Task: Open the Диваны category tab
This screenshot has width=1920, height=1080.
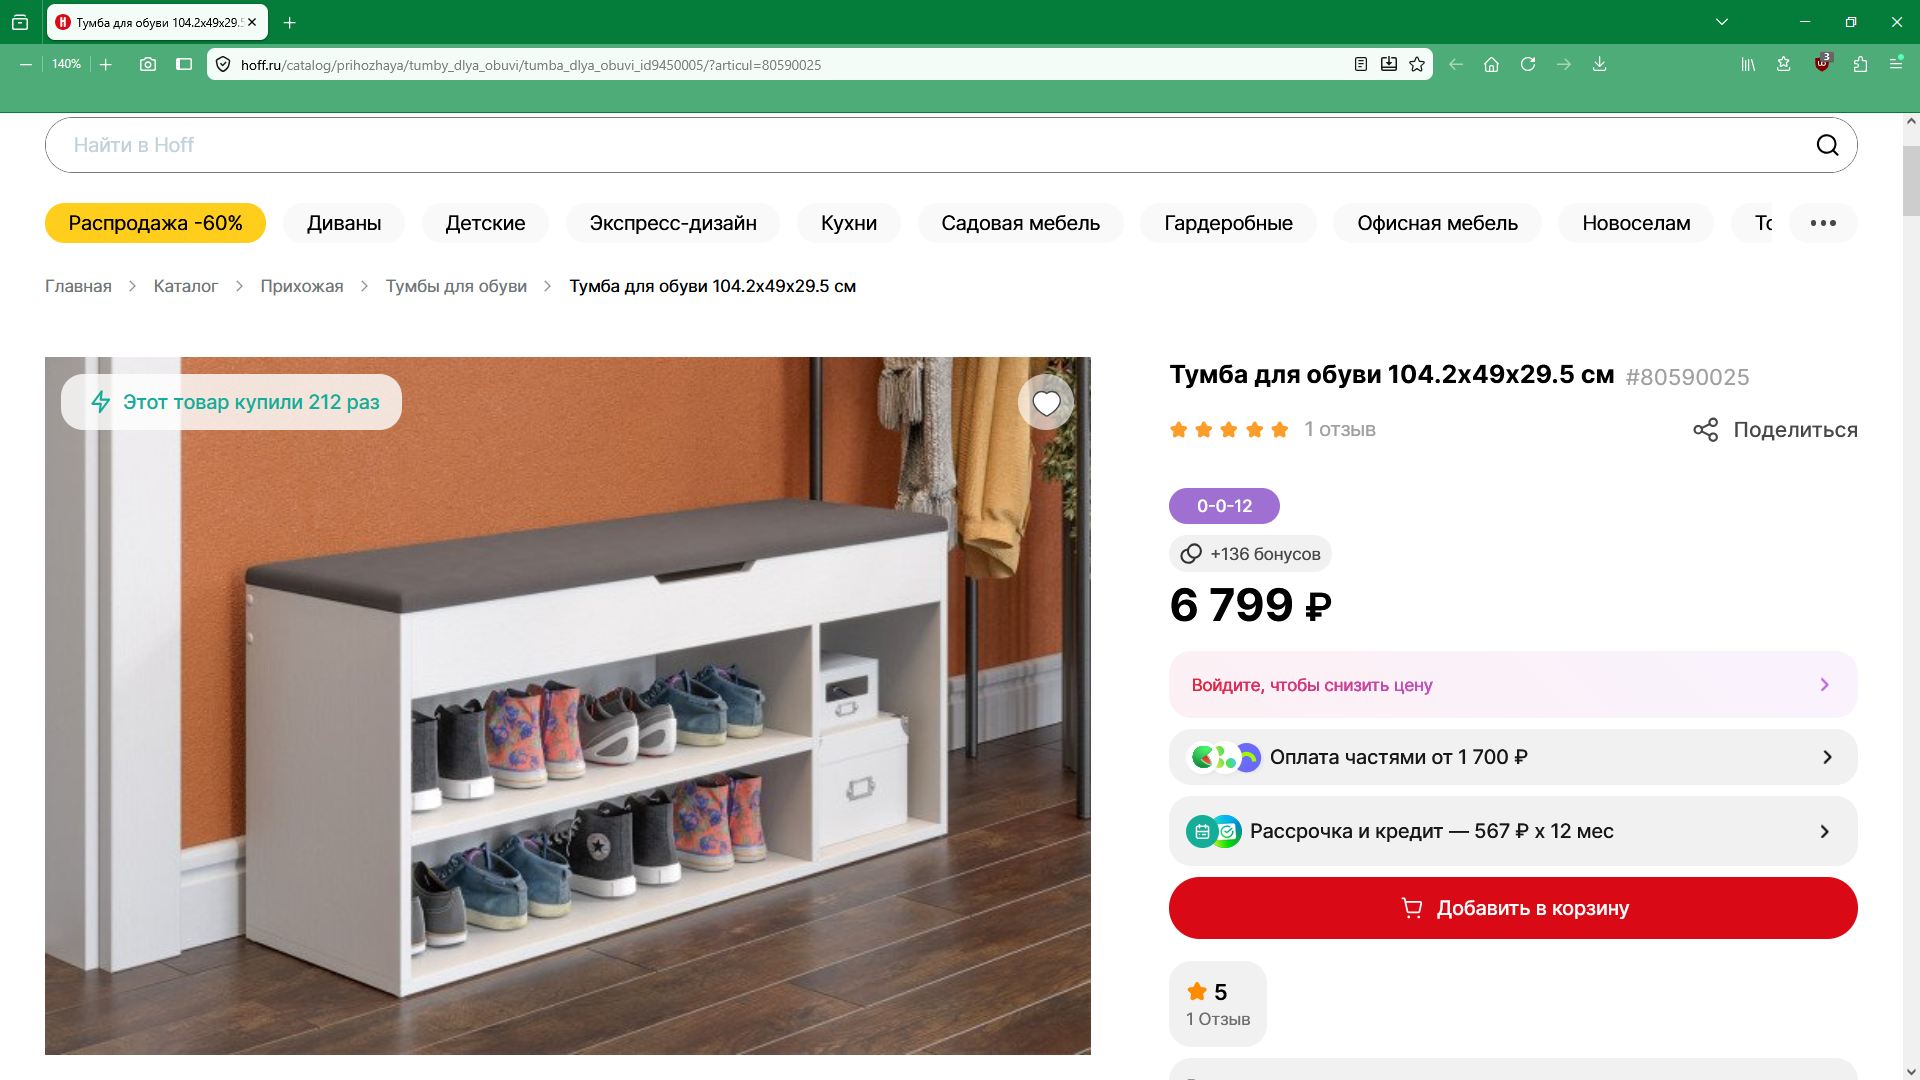Action: [344, 223]
